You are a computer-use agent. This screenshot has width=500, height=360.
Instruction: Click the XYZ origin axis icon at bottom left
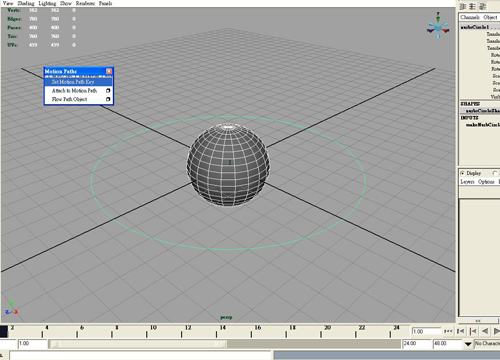(11, 309)
